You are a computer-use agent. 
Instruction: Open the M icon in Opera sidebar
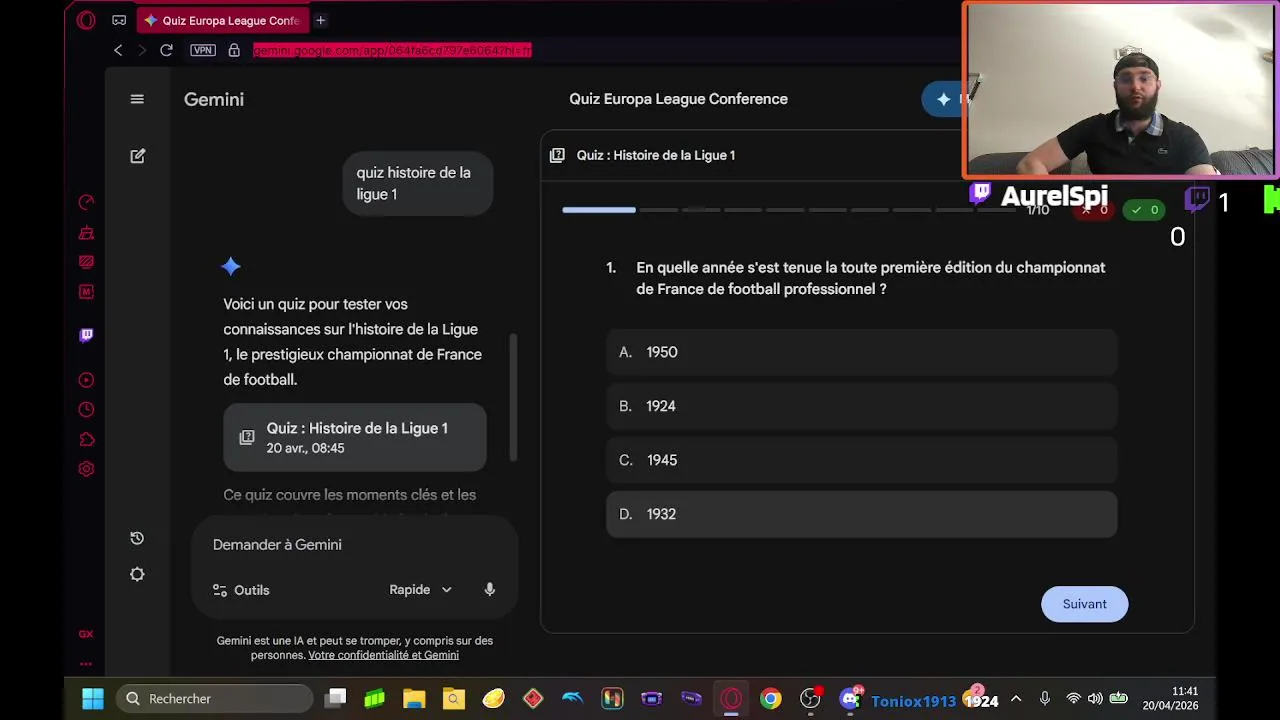pyautogui.click(x=86, y=292)
